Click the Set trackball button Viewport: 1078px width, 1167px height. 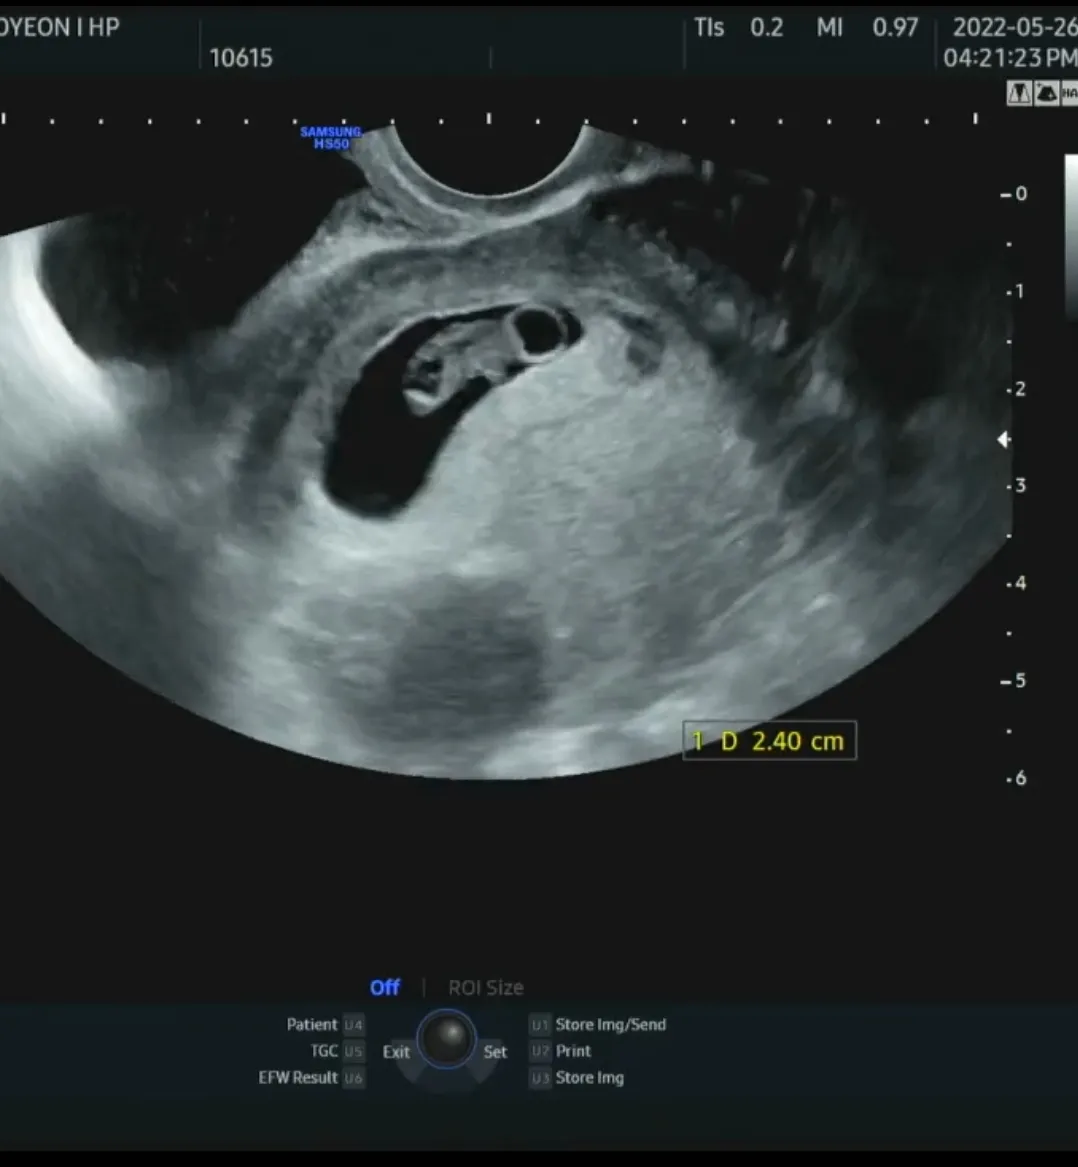(x=495, y=1052)
